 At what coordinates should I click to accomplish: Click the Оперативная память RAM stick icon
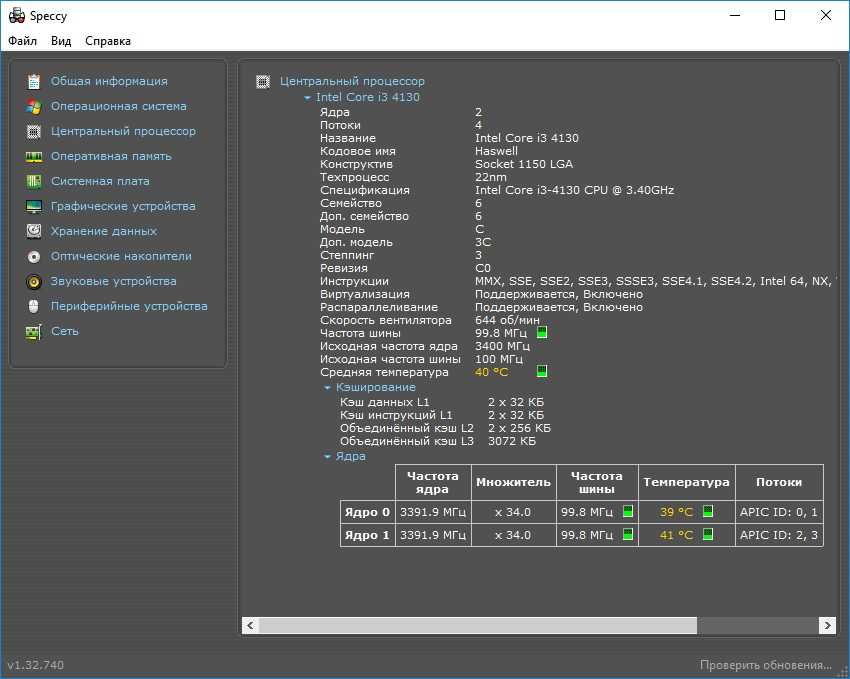[34, 157]
